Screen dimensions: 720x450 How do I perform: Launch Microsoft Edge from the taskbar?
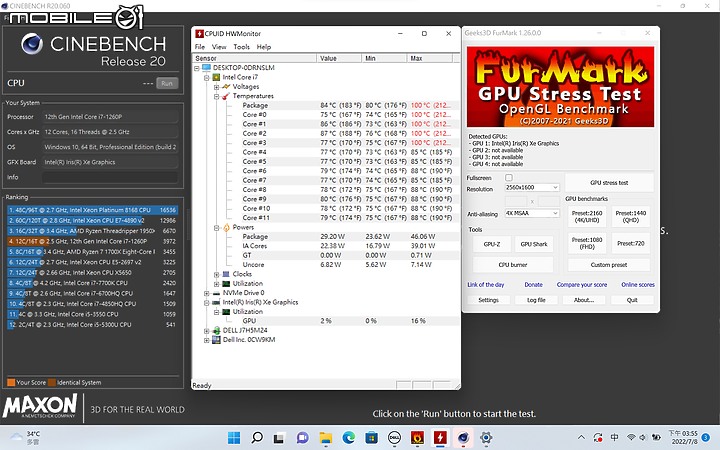point(349,438)
